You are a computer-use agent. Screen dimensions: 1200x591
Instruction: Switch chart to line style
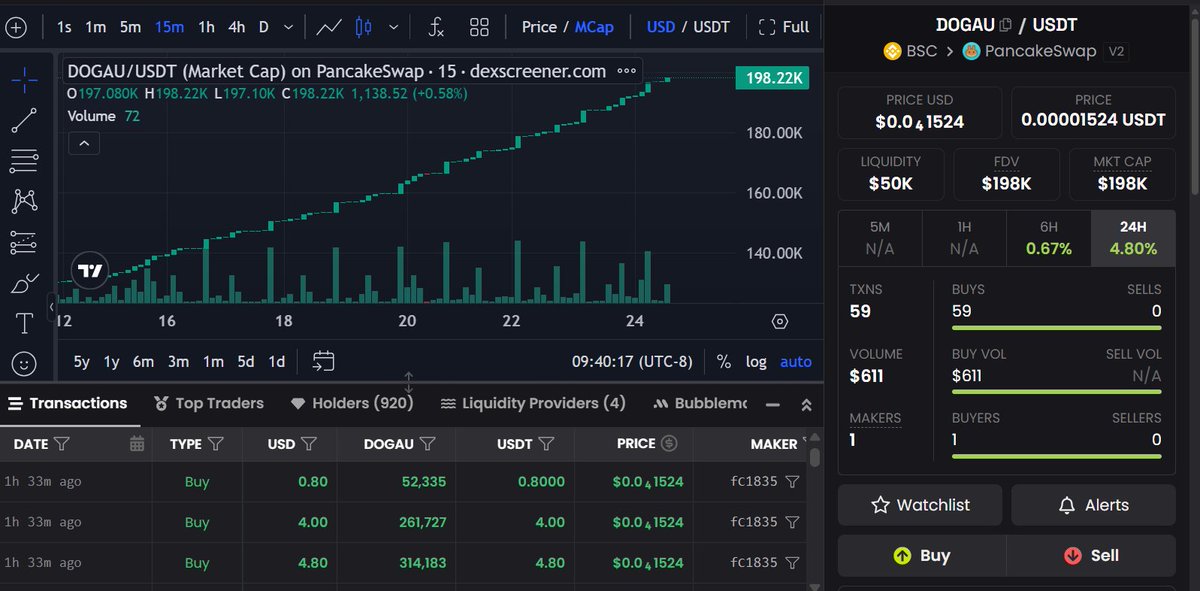(x=329, y=27)
